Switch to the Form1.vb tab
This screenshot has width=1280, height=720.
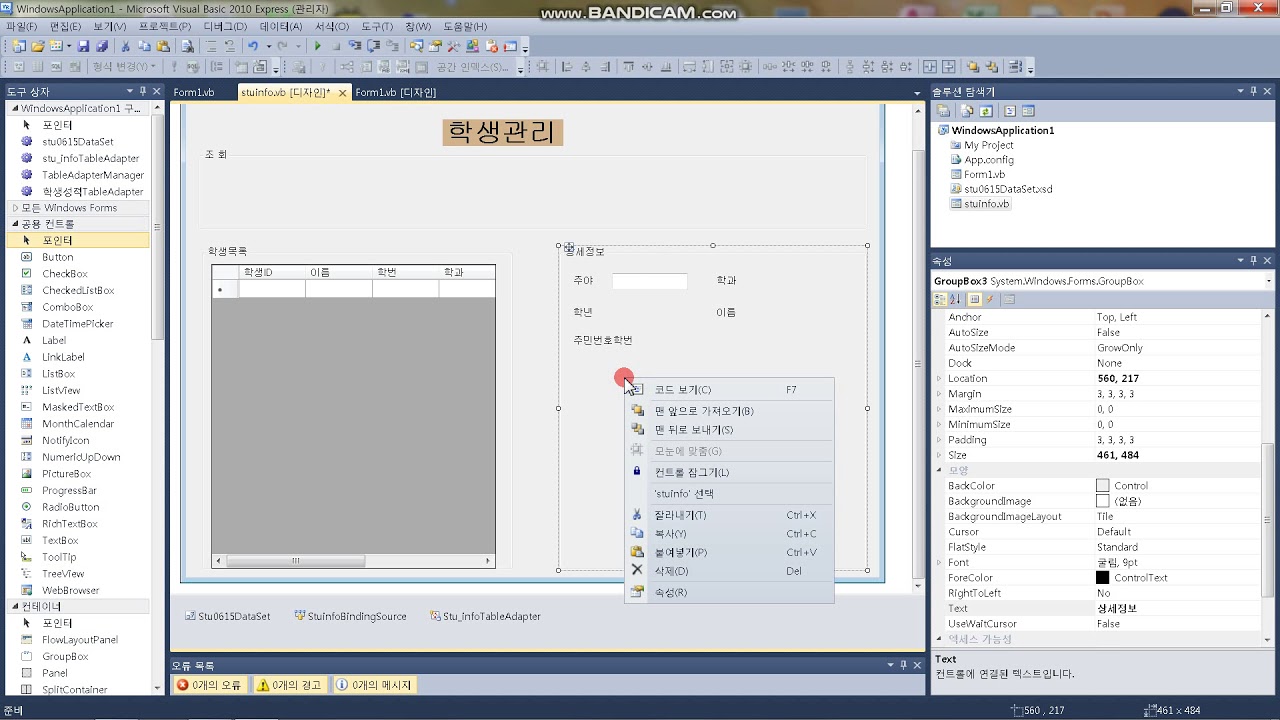[194, 92]
